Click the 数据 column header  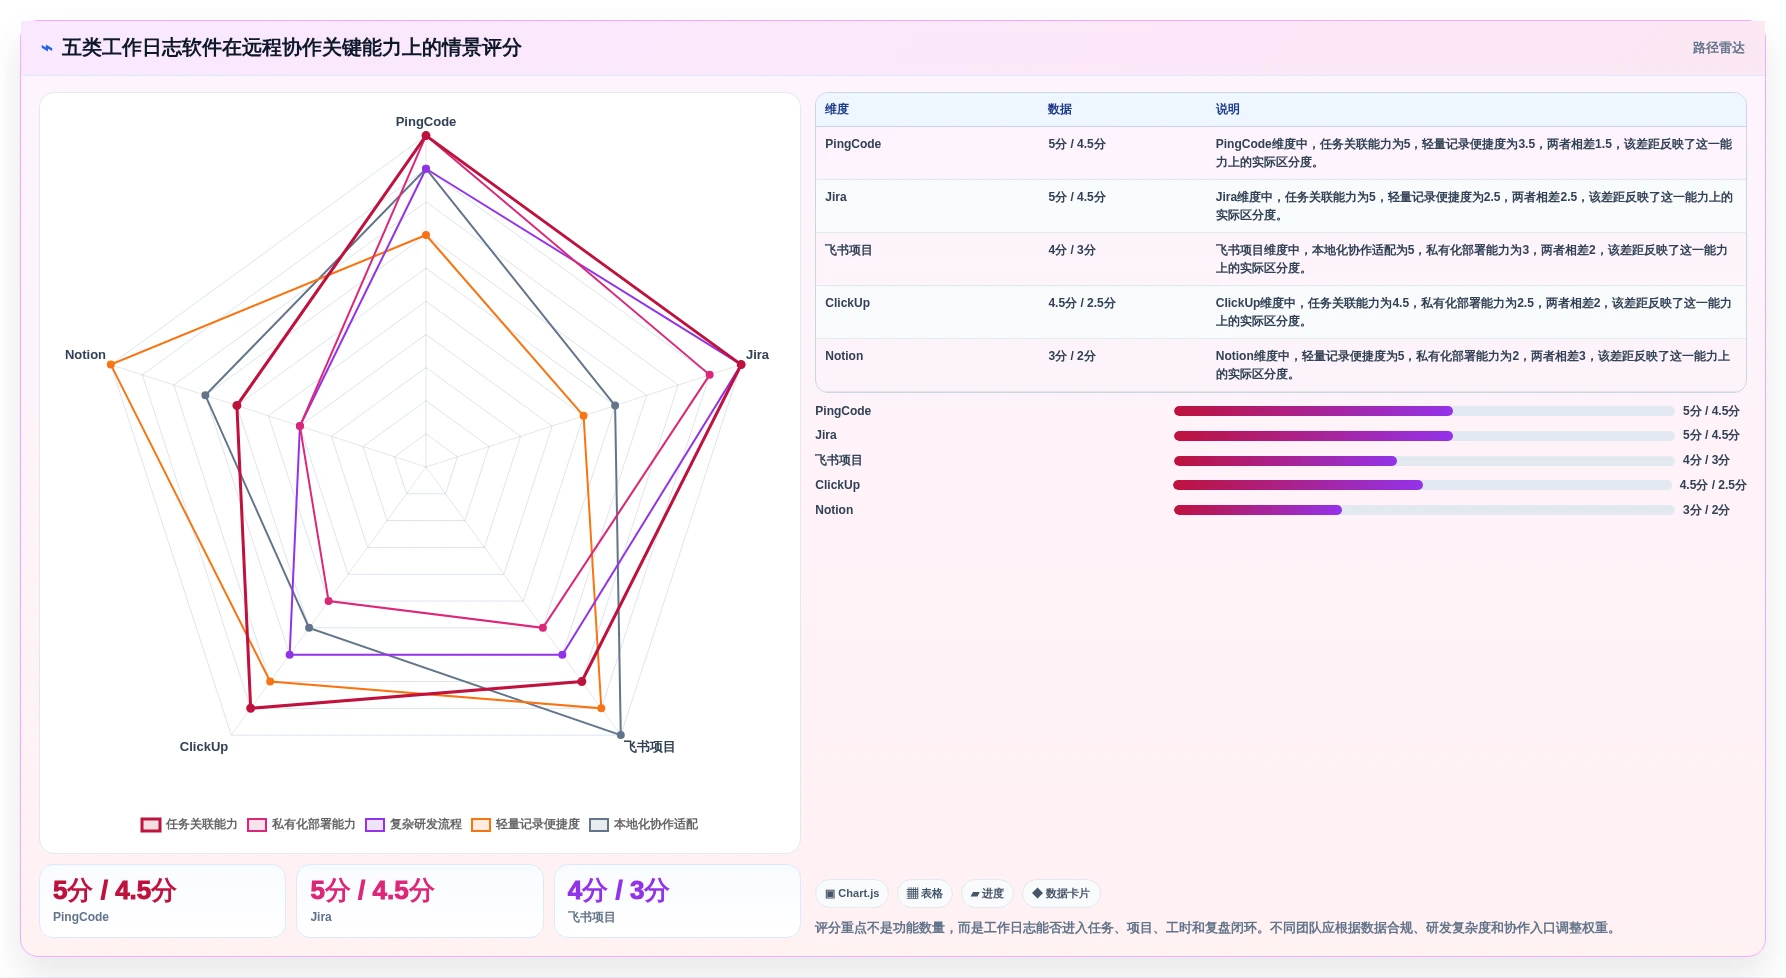(1060, 110)
